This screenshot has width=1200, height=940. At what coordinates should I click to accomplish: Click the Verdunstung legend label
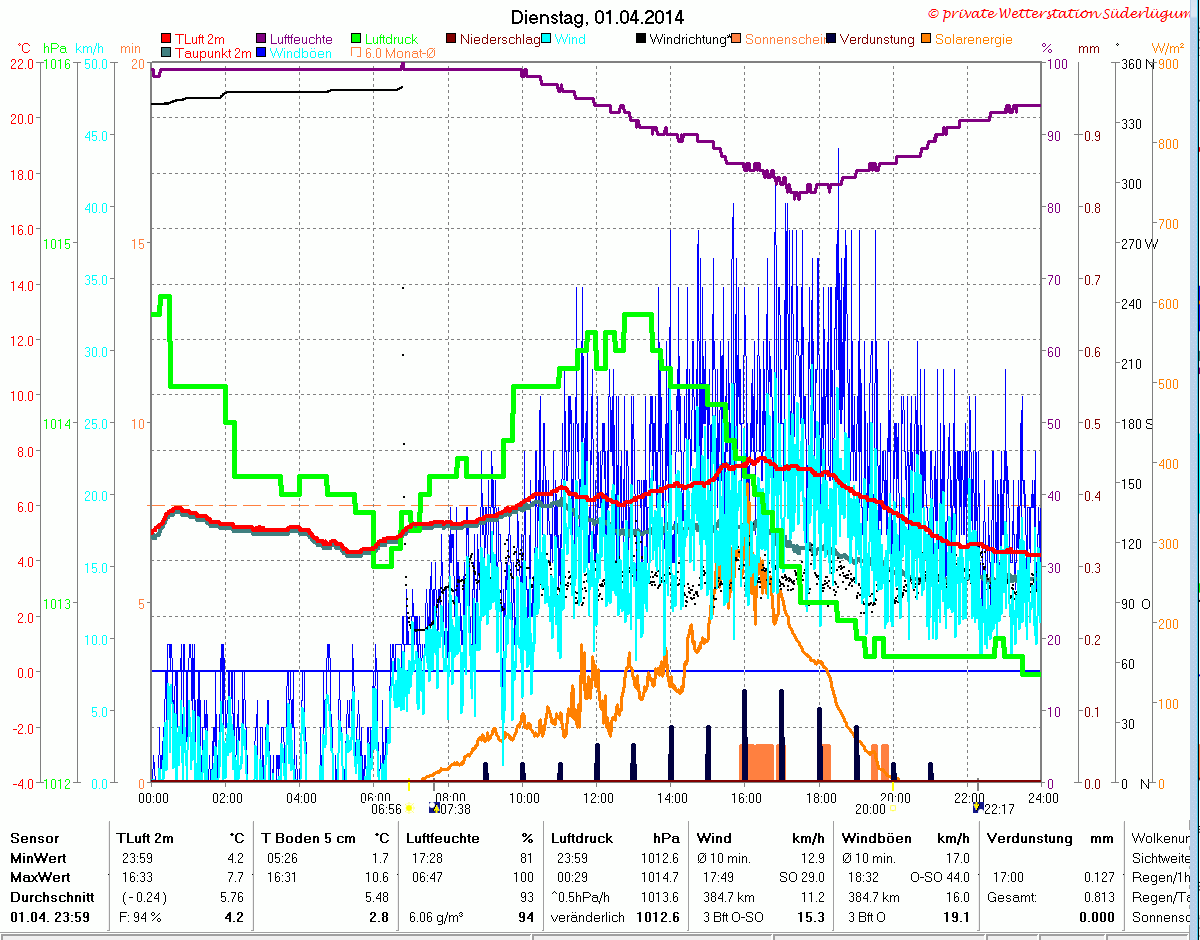coord(877,40)
